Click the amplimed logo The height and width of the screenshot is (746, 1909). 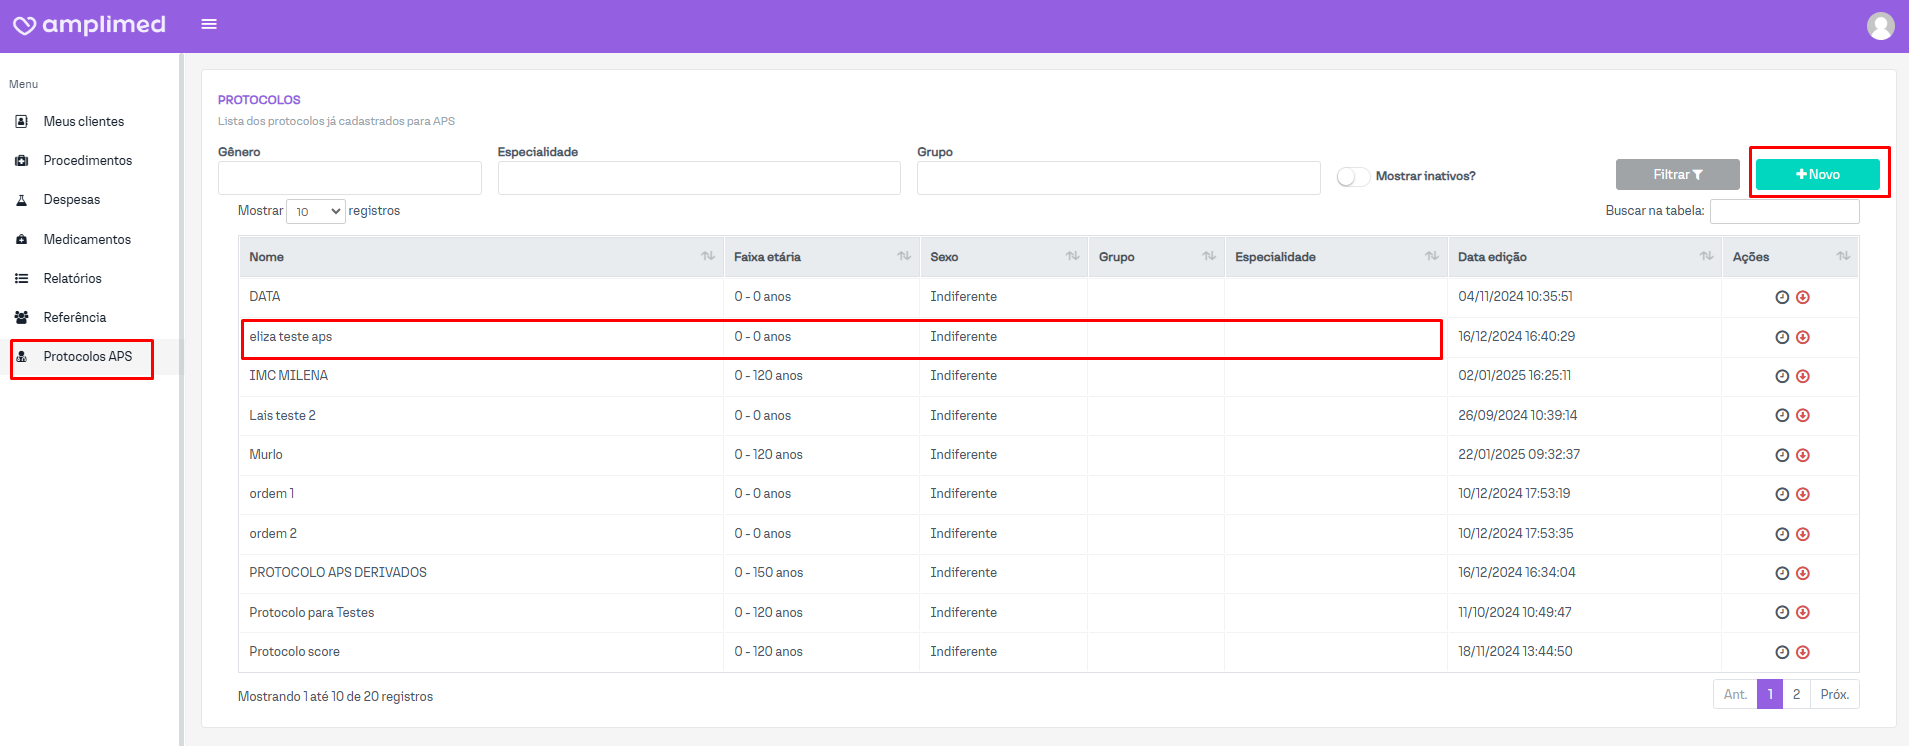(x=89, y=25)
